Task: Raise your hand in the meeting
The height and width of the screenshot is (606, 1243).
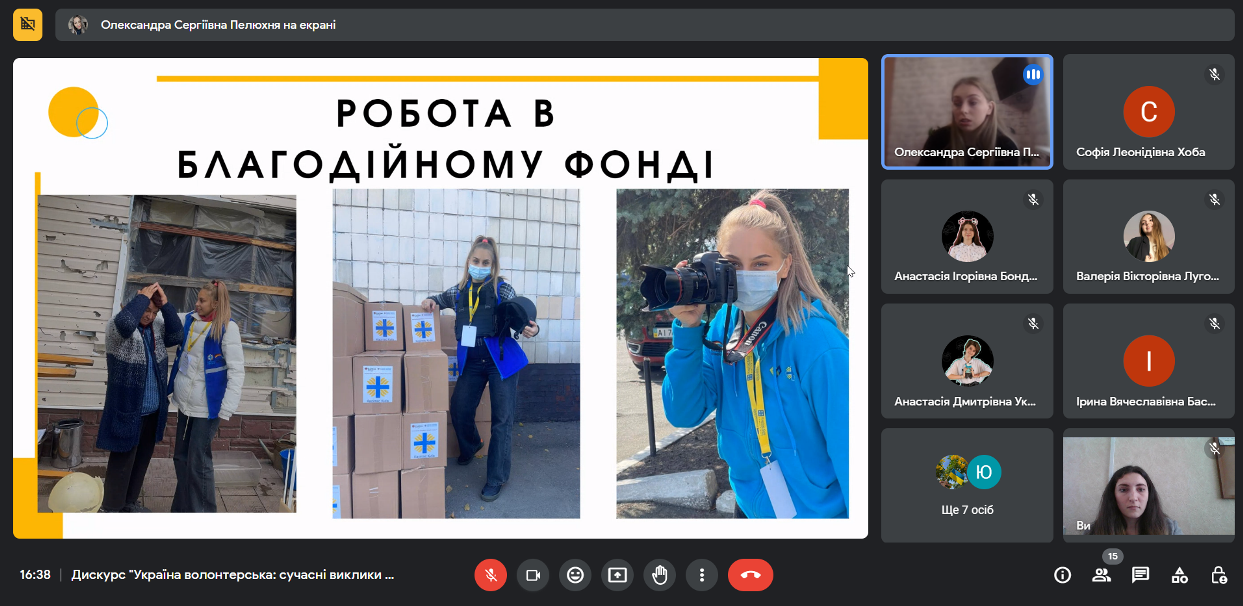Action: [660, 575]
